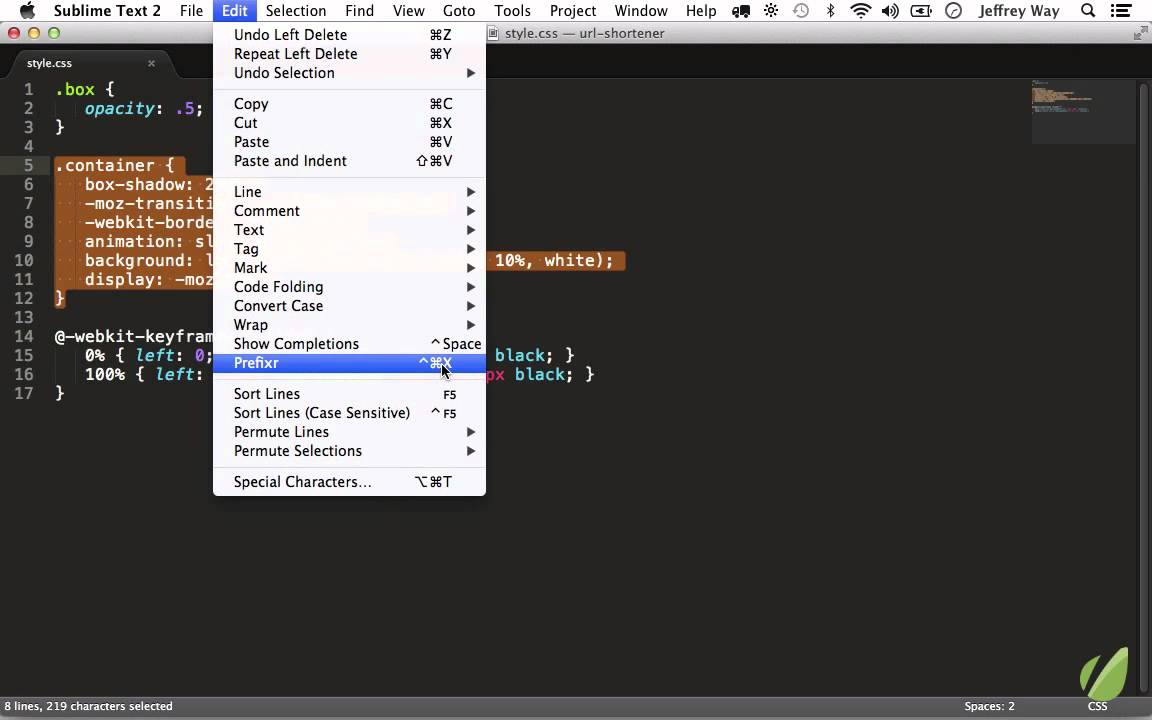Open Notification Center list icon
The height and width of the screenshot is (720, 1152).
(1121, 10)
